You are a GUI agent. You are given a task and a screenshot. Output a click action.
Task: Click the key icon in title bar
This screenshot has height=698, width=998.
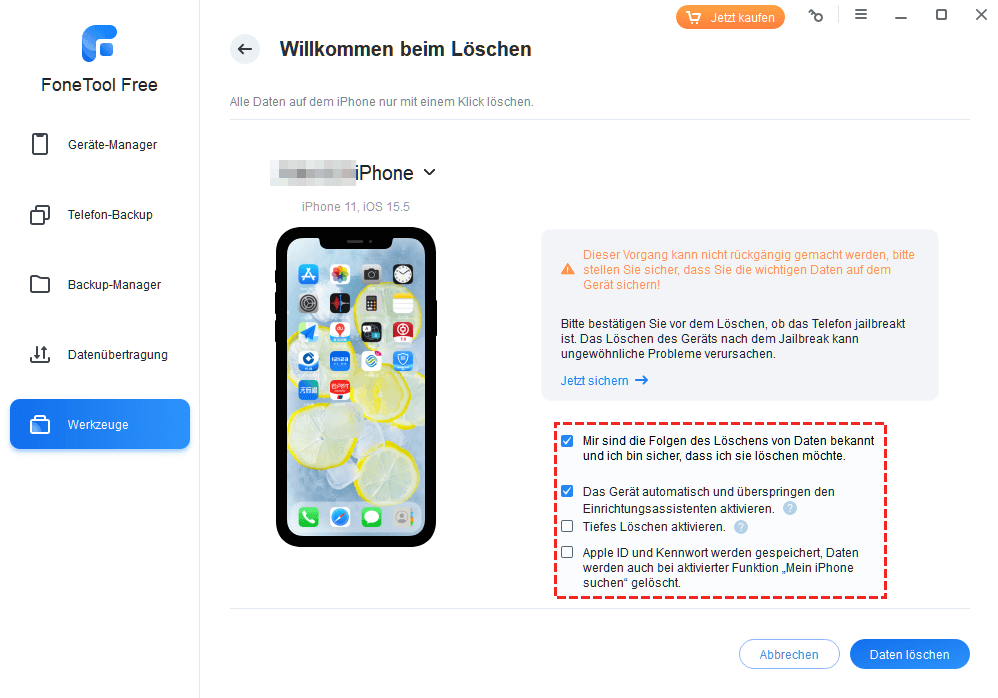coord(816,15)
